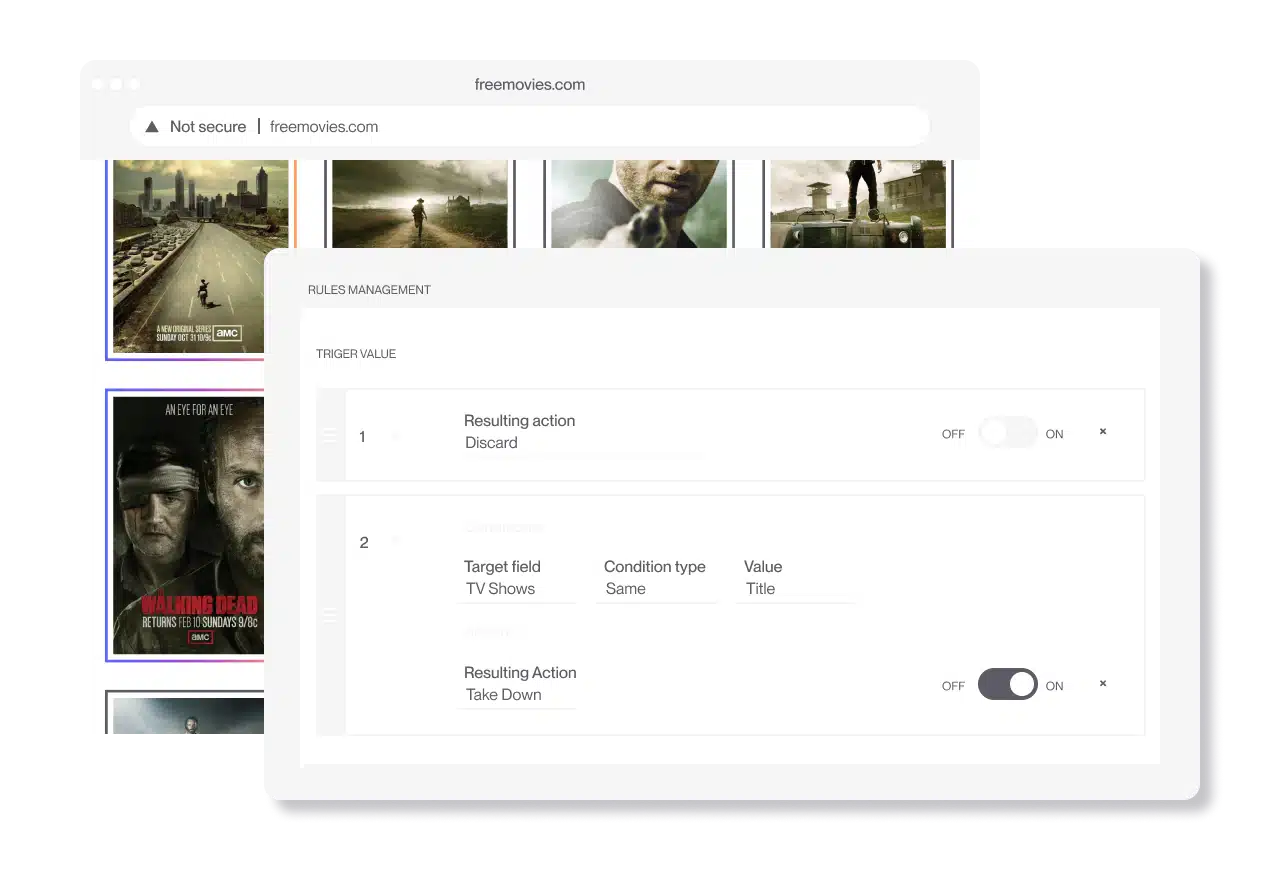Viewport: 1280px width, 880px height.
Task: Click the browser tab title 'freemovies.com'
Action: (x=530, y=85)
